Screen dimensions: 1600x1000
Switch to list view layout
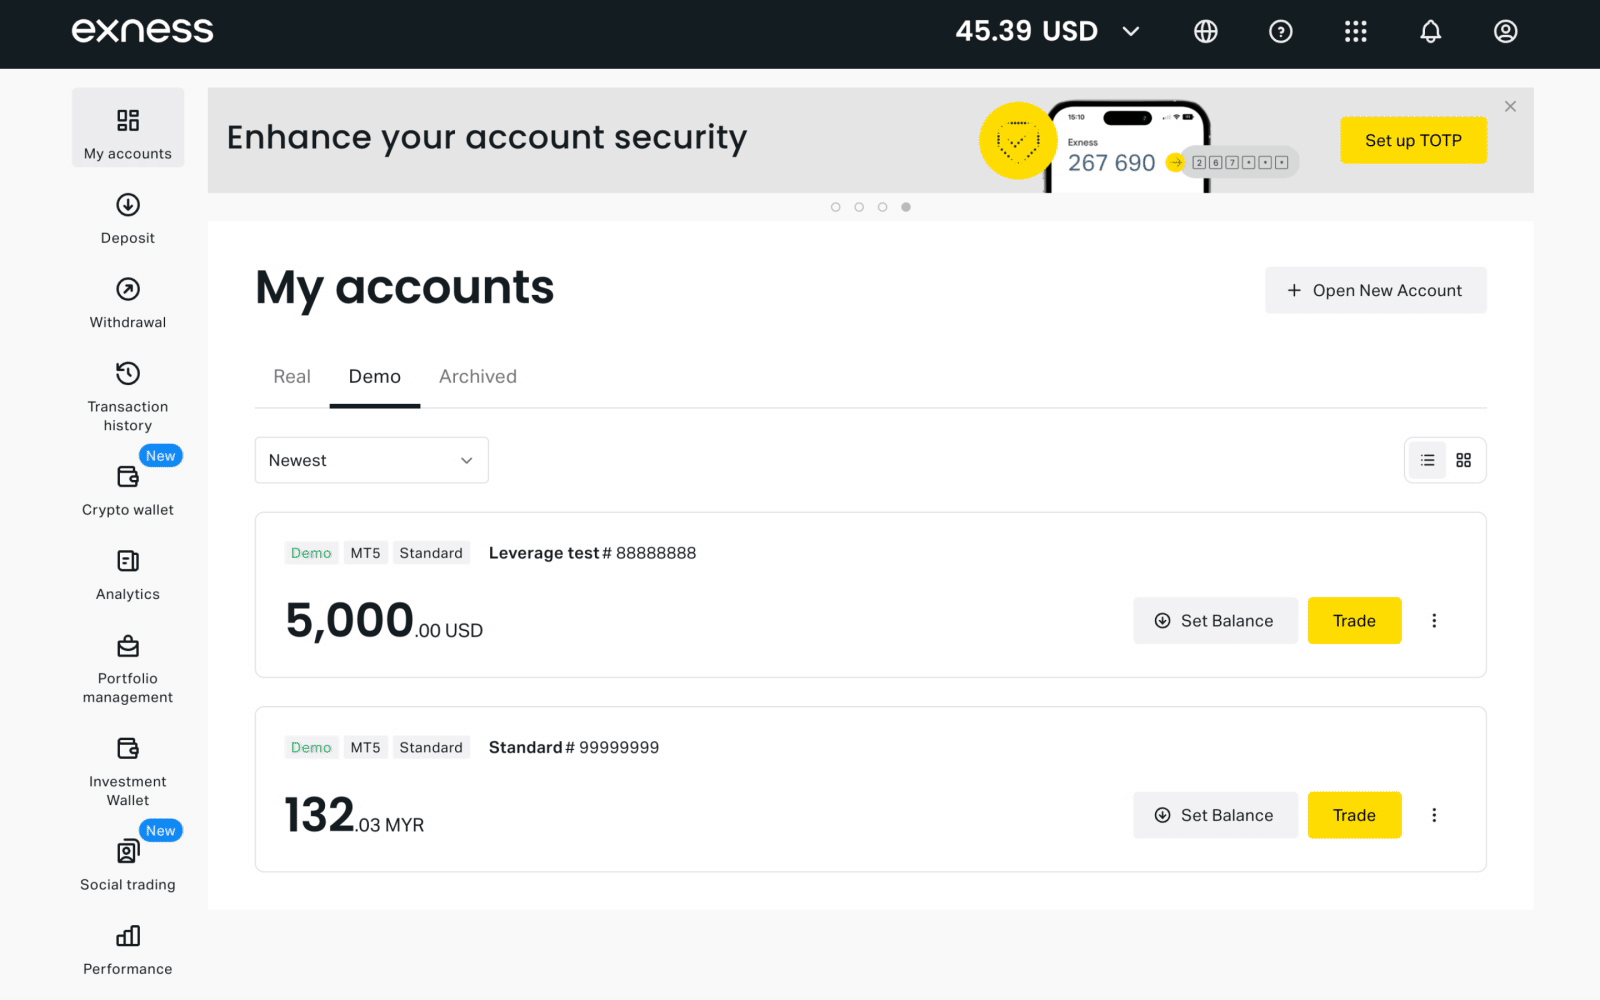(x=1427, y=460)
